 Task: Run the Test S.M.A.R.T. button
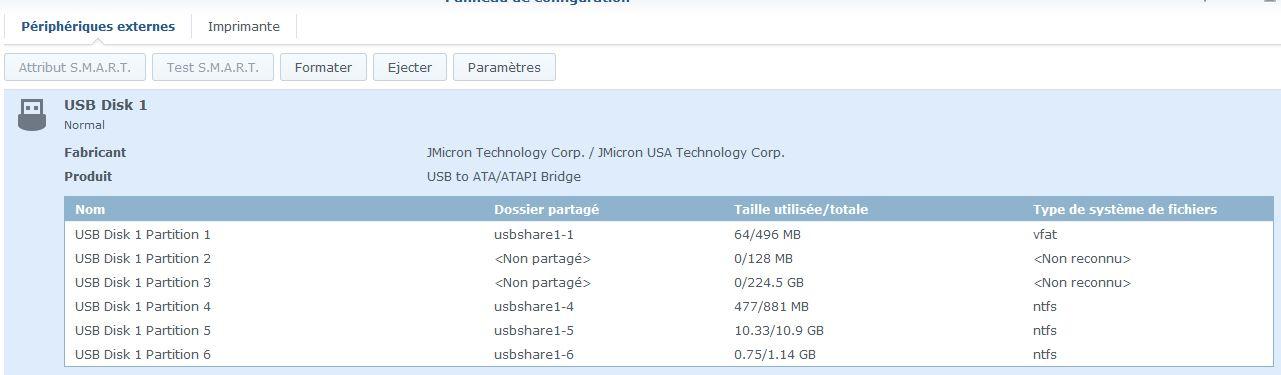click(213, 67)
